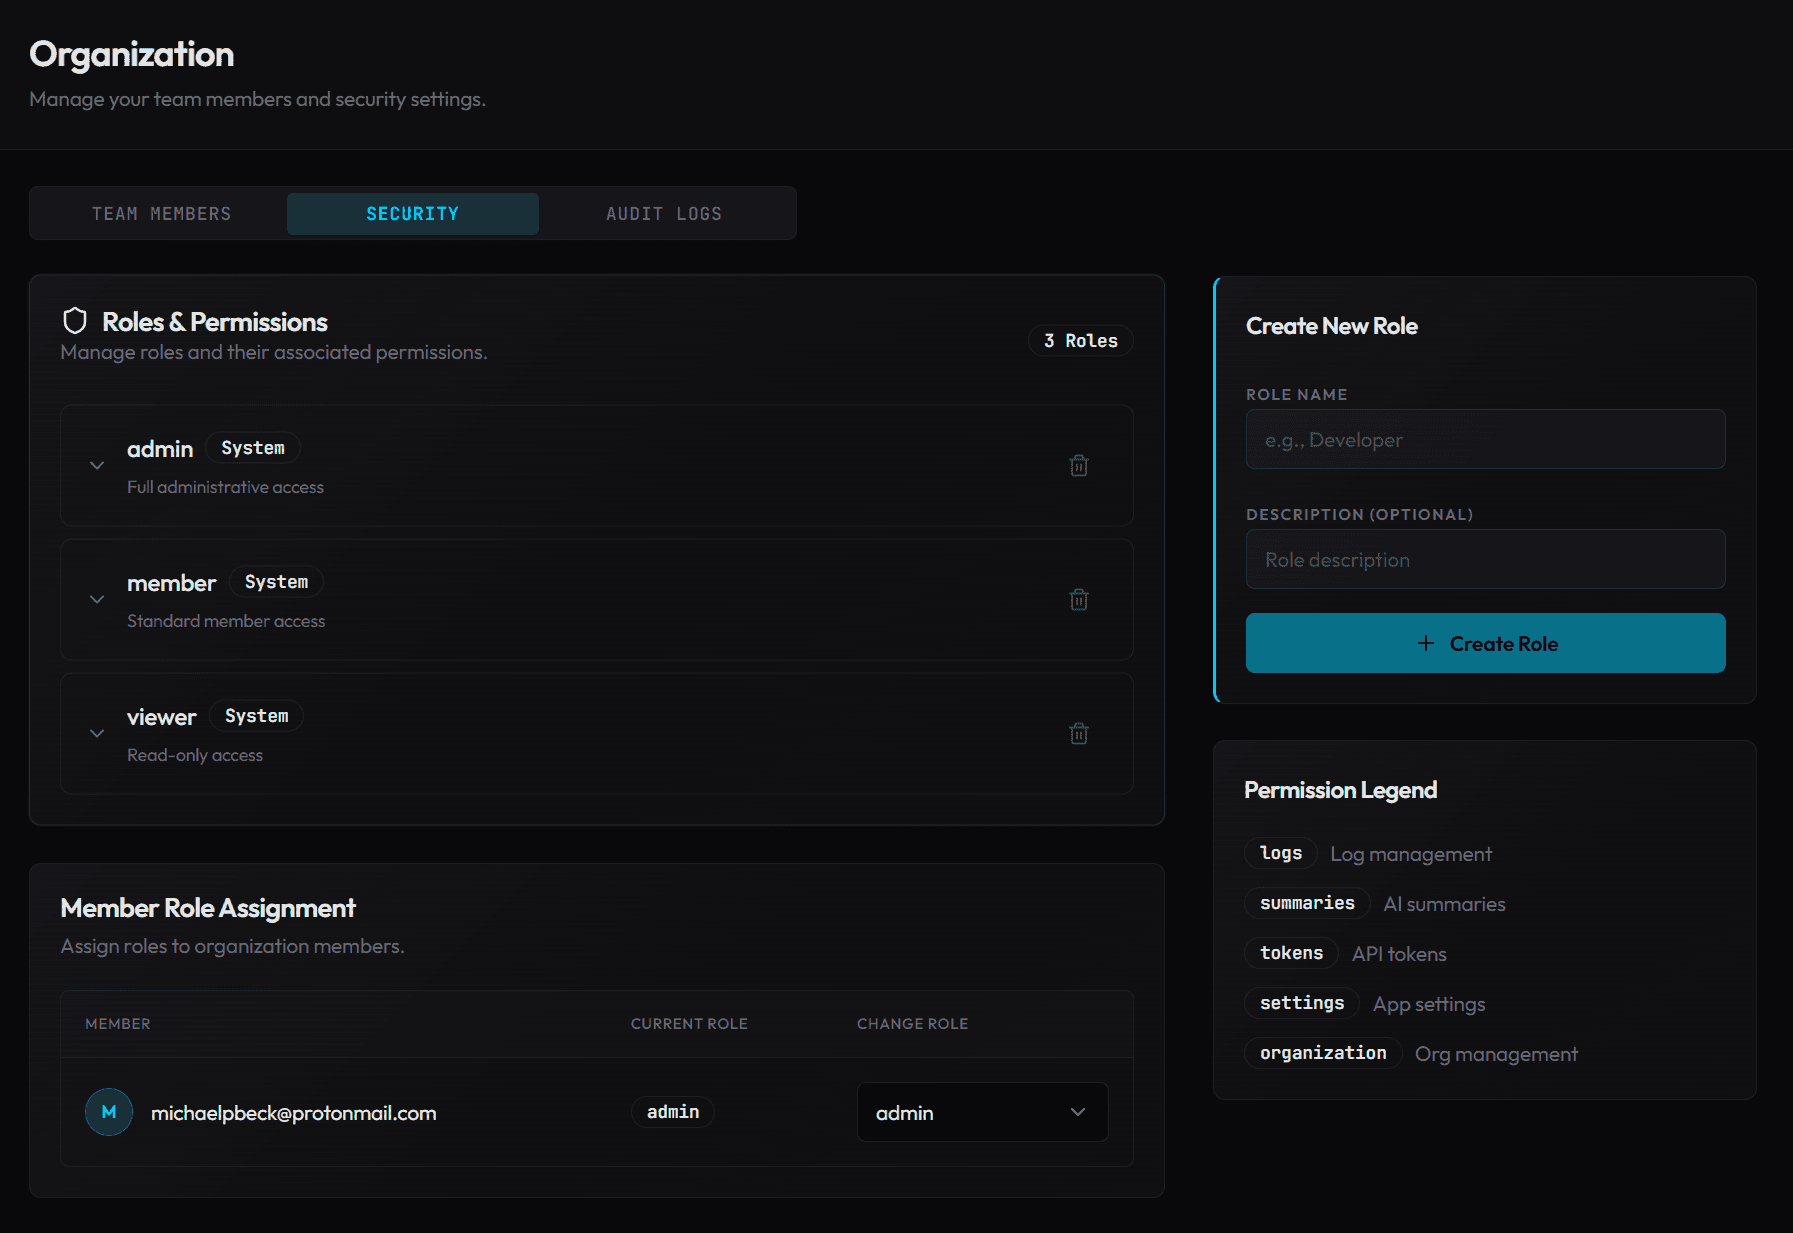This screenshot has width=1793, height=1233.
Task: Click the Create Role button
Action: click(1485, 643)
